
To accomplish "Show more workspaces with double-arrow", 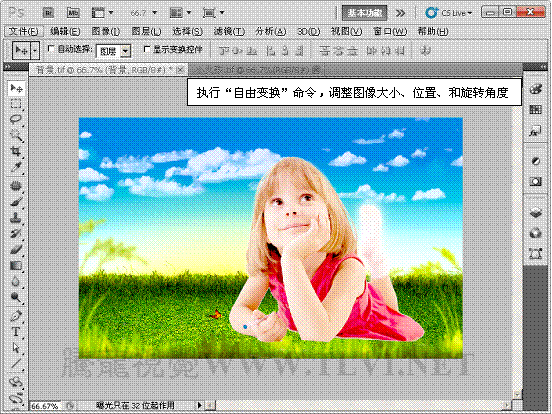I will pos(400,13).
